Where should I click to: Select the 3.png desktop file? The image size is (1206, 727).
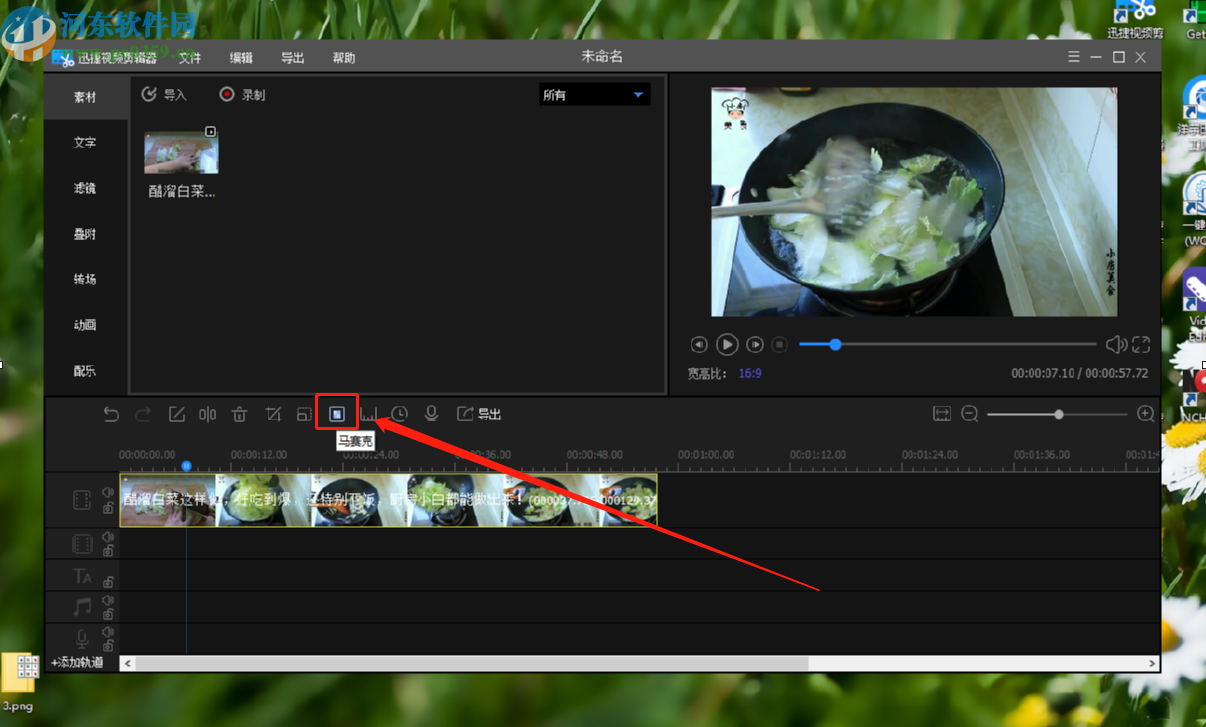point(18,683)
